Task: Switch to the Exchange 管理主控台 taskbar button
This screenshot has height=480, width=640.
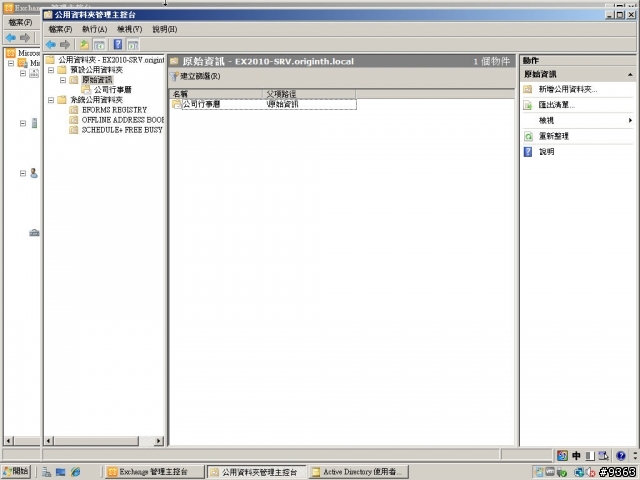Action: (154, 472)
